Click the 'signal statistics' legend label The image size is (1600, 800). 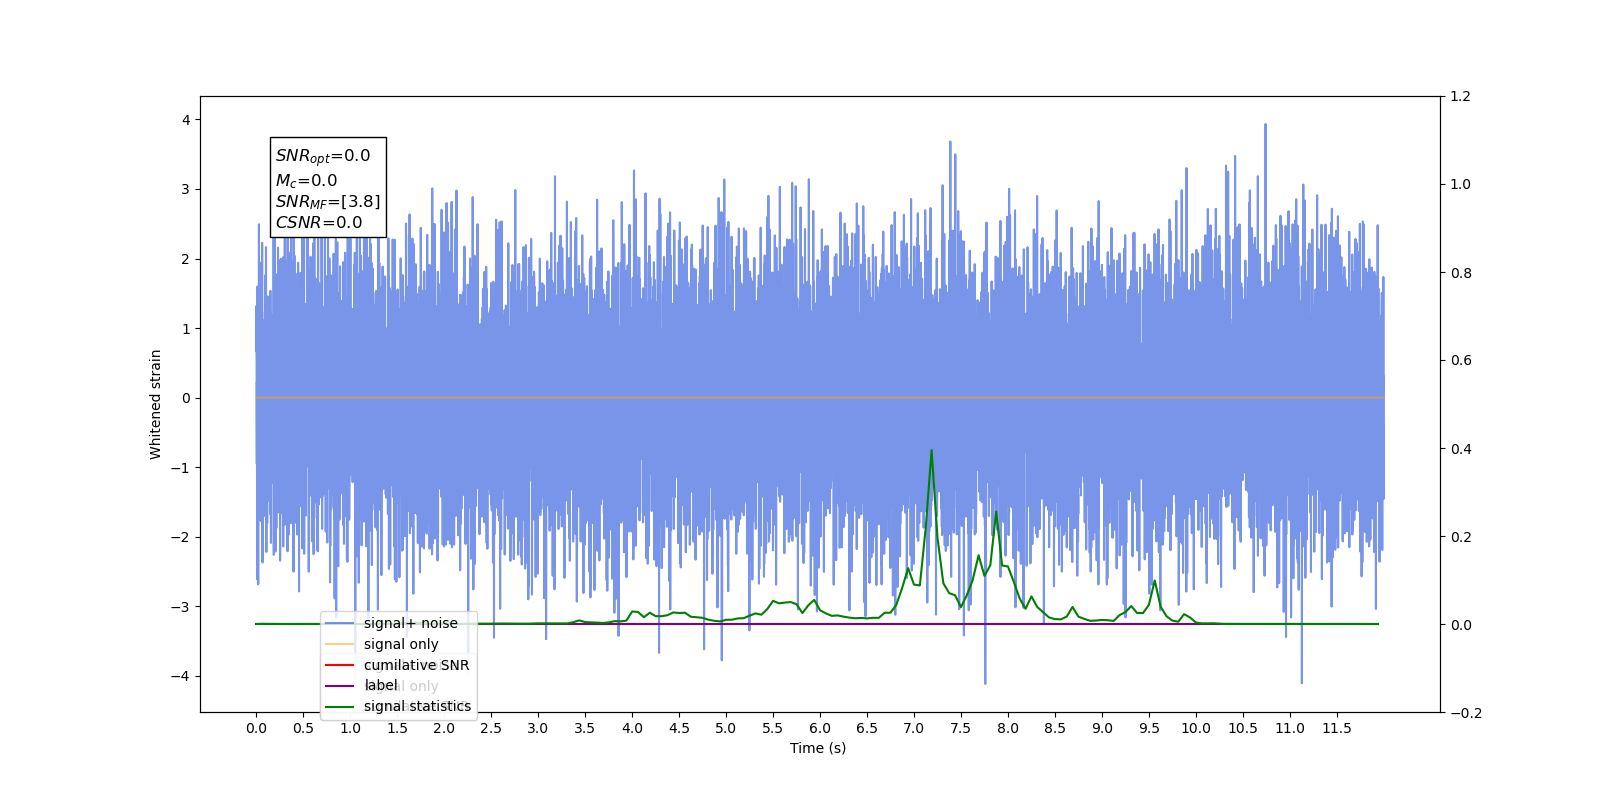click(x=417, y=706)
